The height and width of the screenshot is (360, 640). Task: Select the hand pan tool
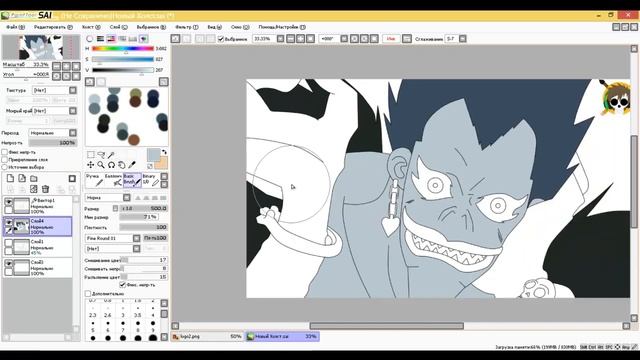[121, 165]
